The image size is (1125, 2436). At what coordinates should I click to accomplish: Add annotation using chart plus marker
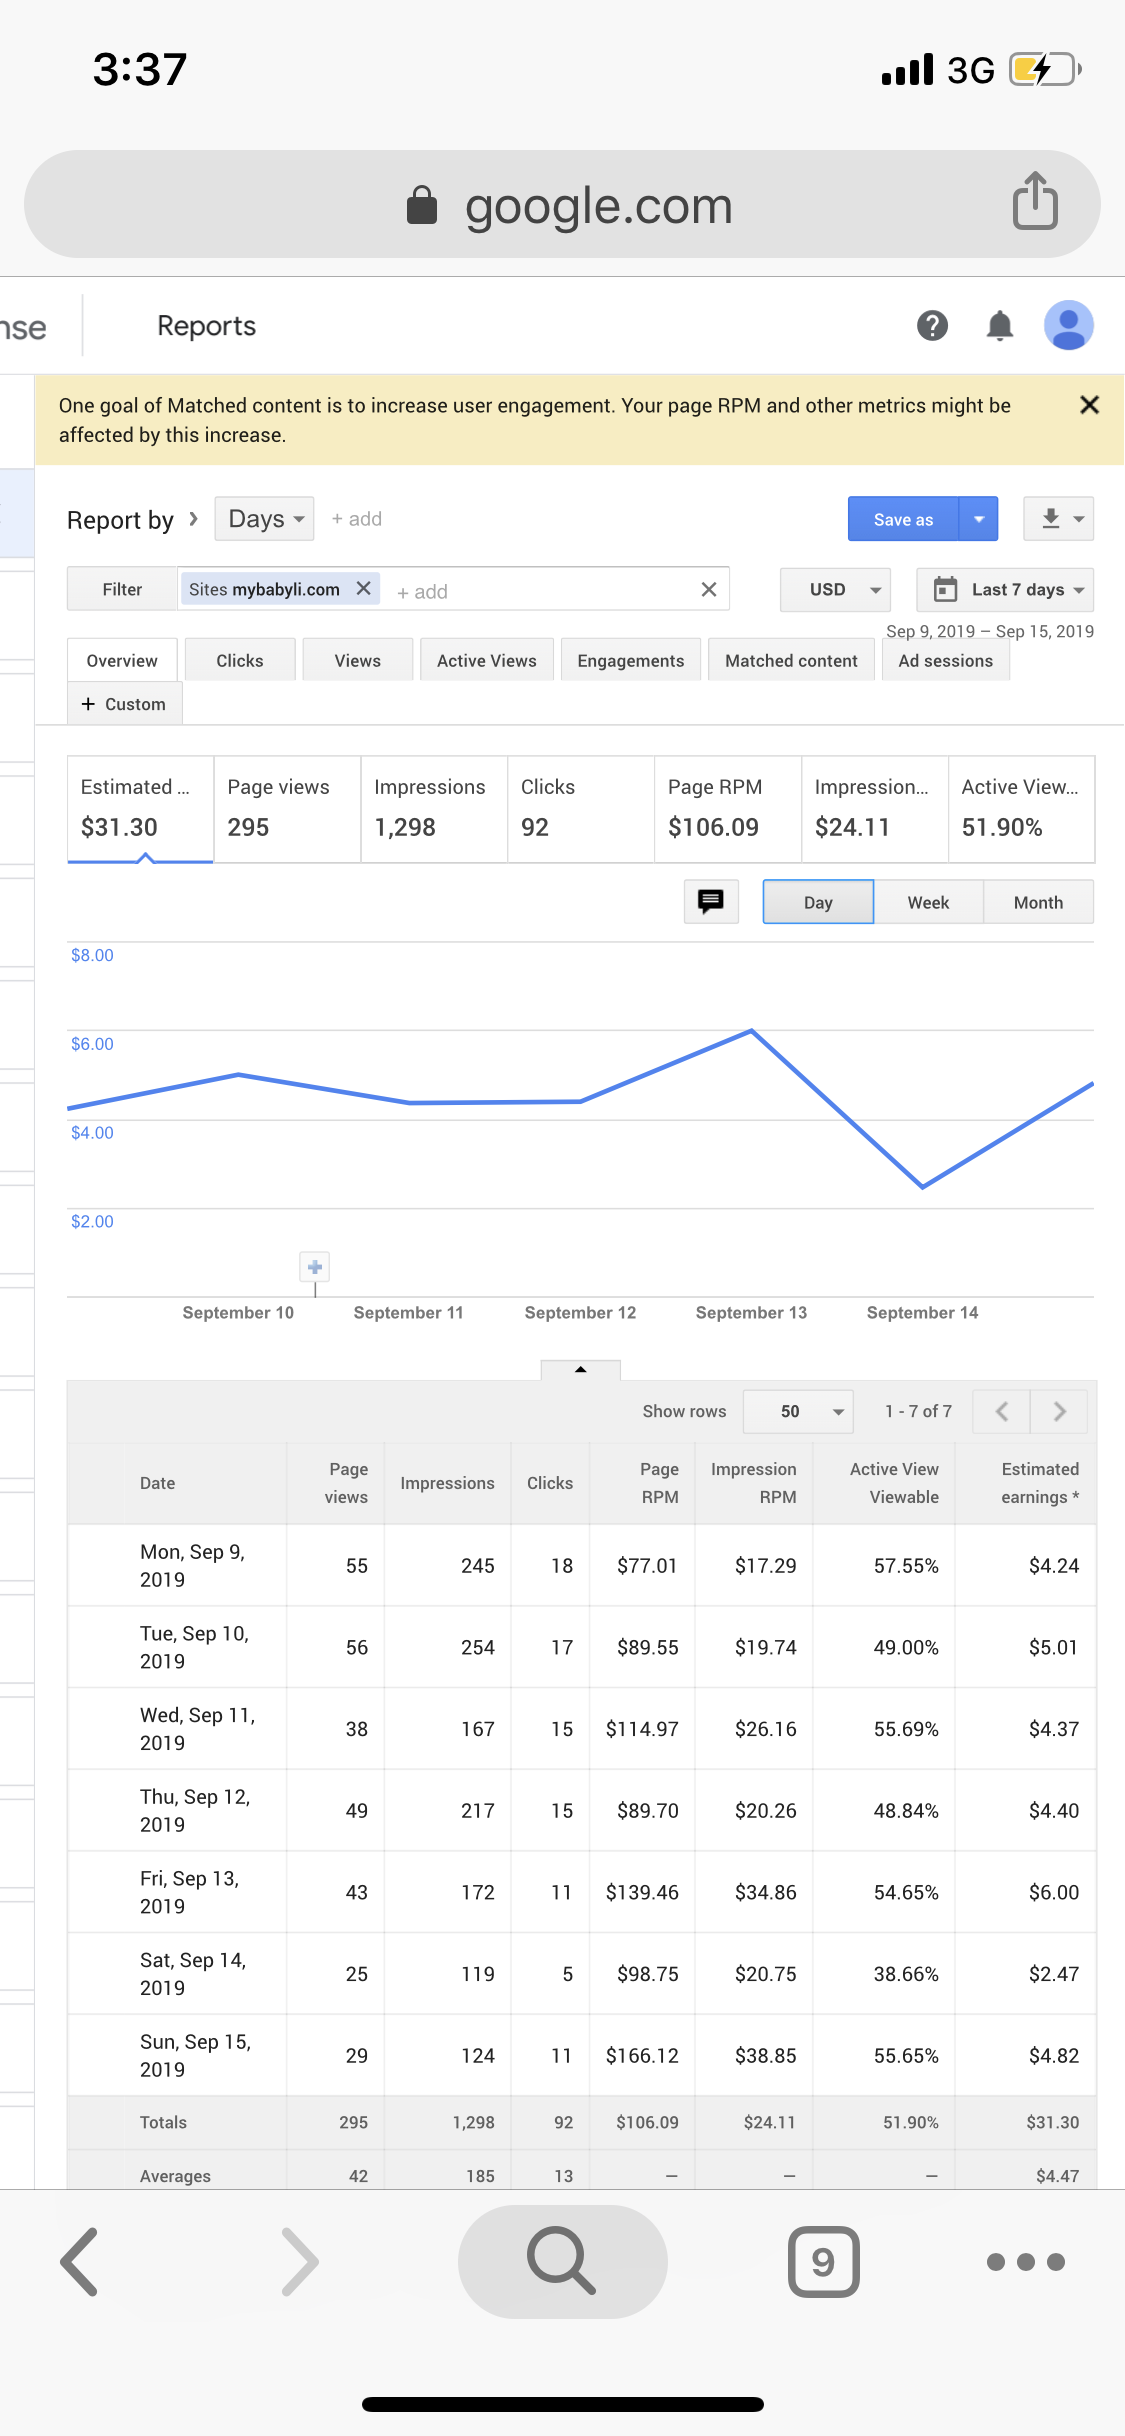pyautogui.click(x=315, y=1268)
